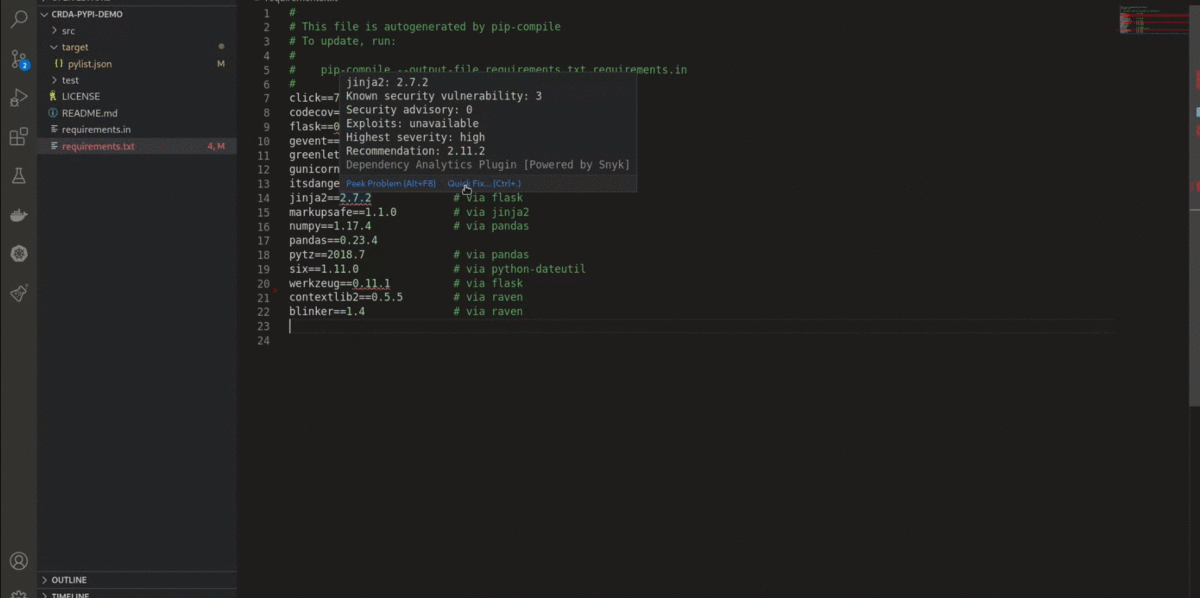This screenshot has height=598, width=1200.
Task: Open the Search view in activity bar
Action: (x=18, y=19)
